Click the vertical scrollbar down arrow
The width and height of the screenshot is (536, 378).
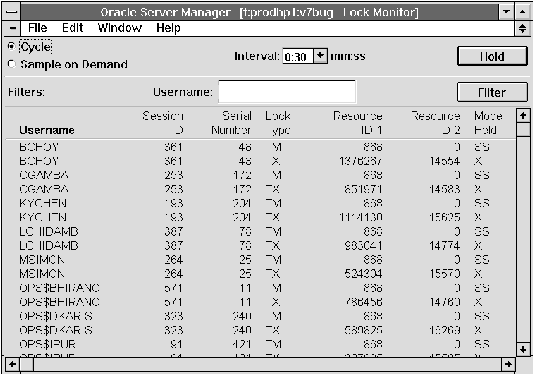point(523,350)
